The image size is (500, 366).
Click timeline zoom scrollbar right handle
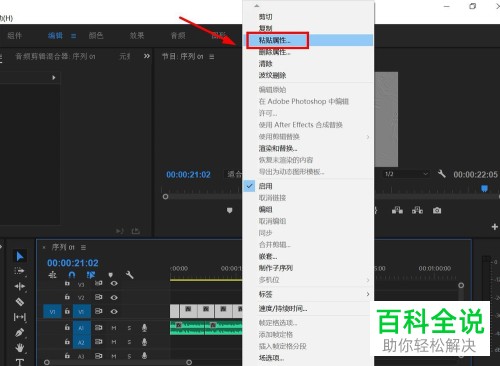(x=189, y=362)
